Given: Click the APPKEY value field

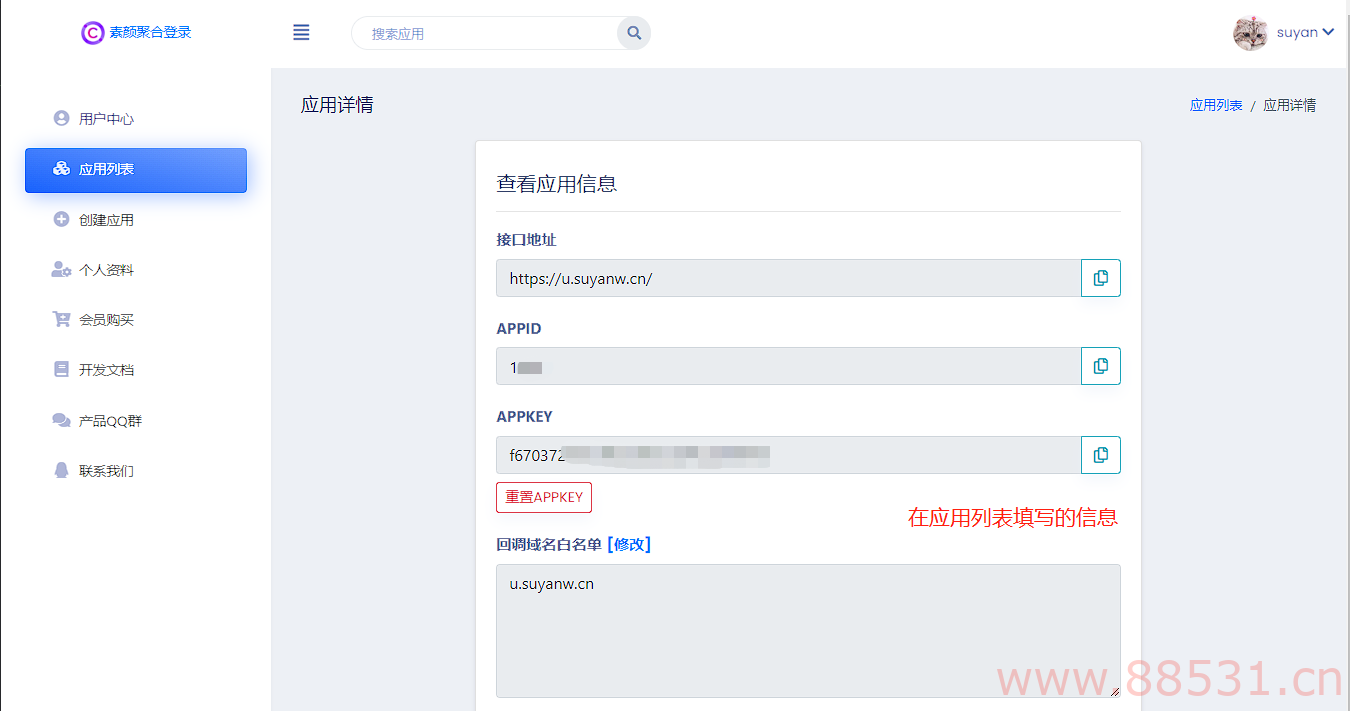Looking at the screenshot, I should [x=789, y=455].
